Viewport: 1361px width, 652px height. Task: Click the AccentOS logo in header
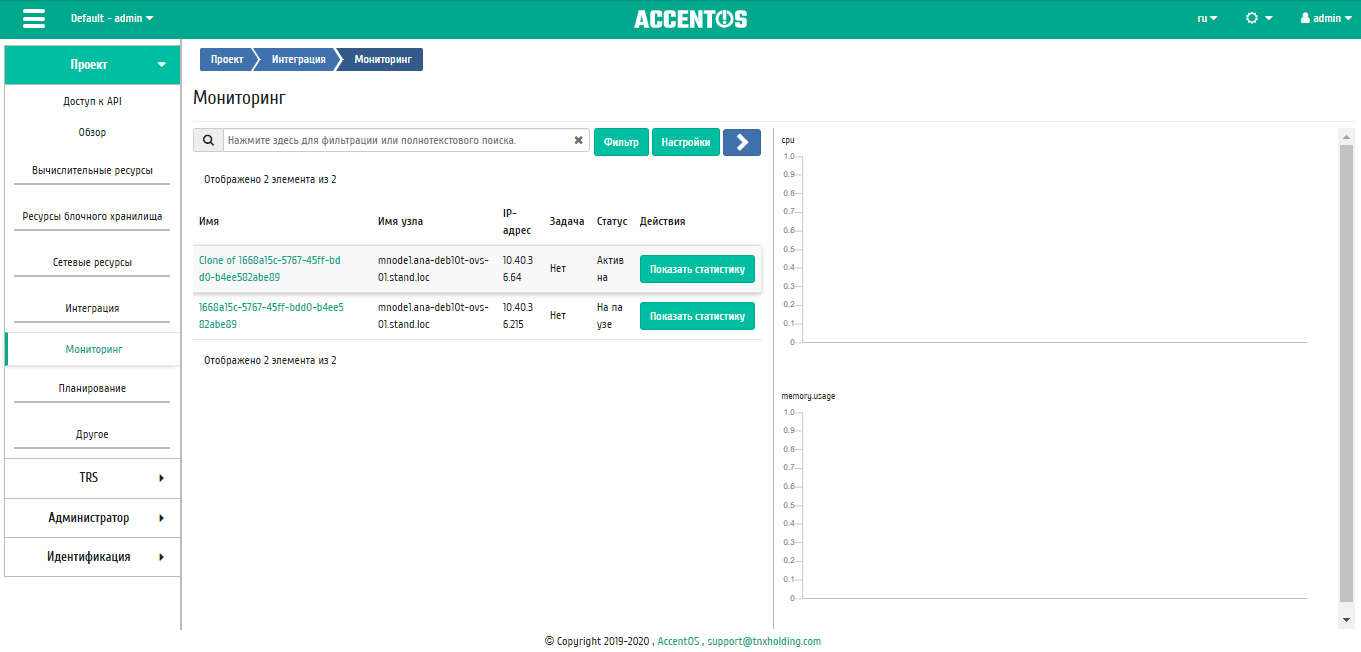pyautogui.click(x=690, y=19)
